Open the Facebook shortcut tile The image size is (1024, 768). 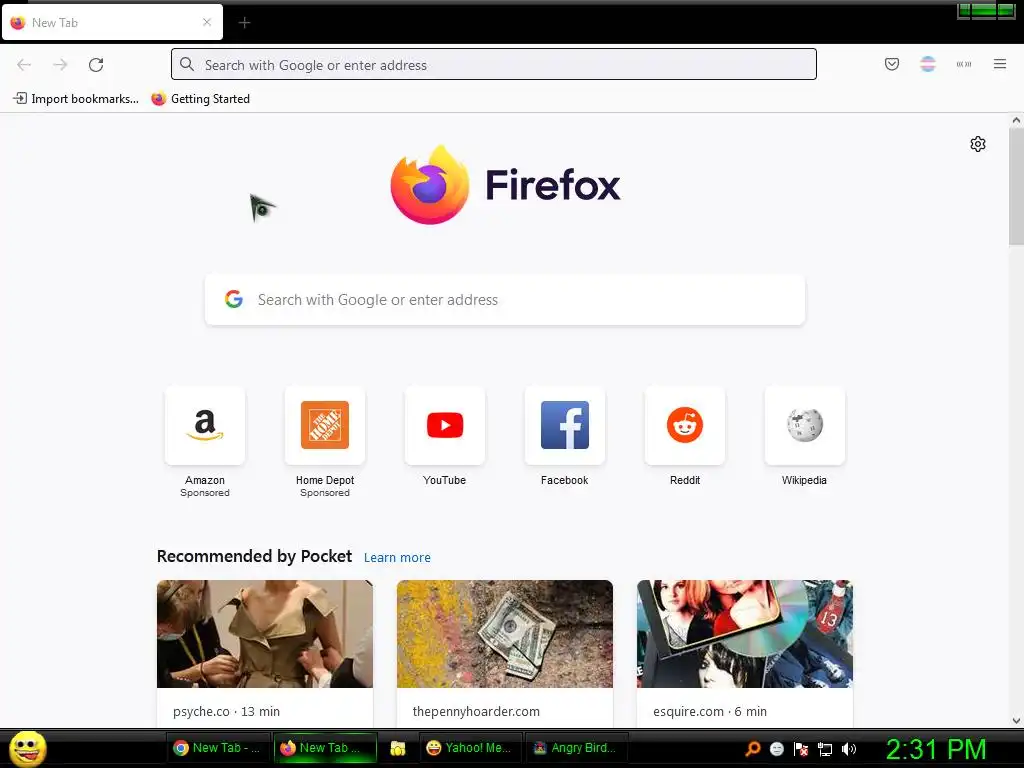click(x=565, y=425)
